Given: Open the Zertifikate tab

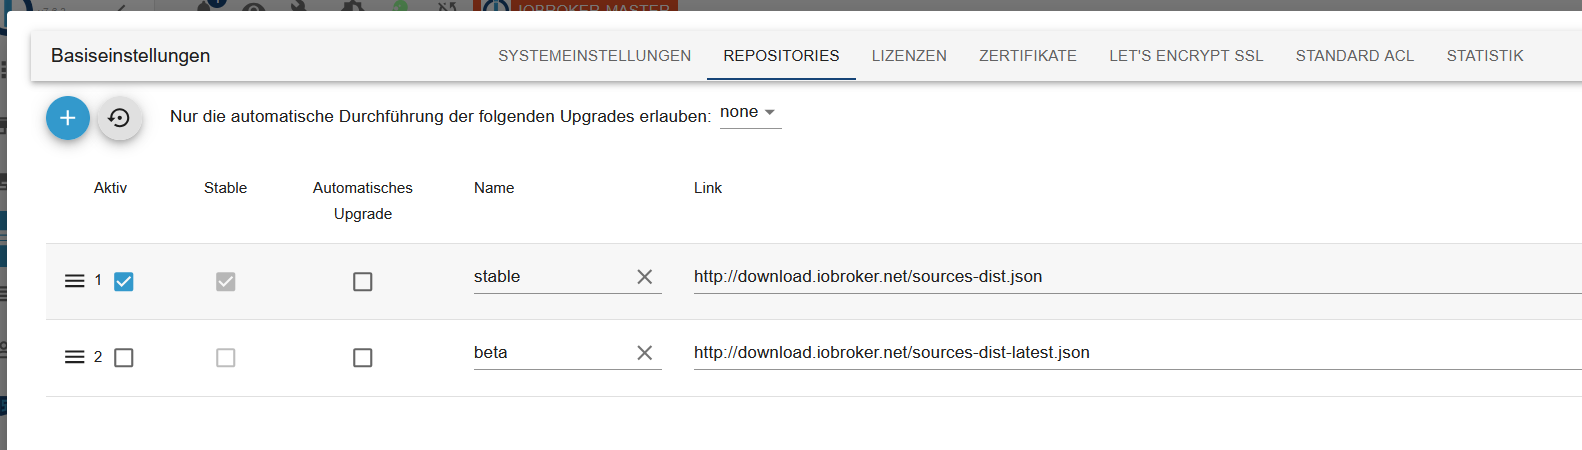Looking at the screenshot, I should tap(1028, 56).
